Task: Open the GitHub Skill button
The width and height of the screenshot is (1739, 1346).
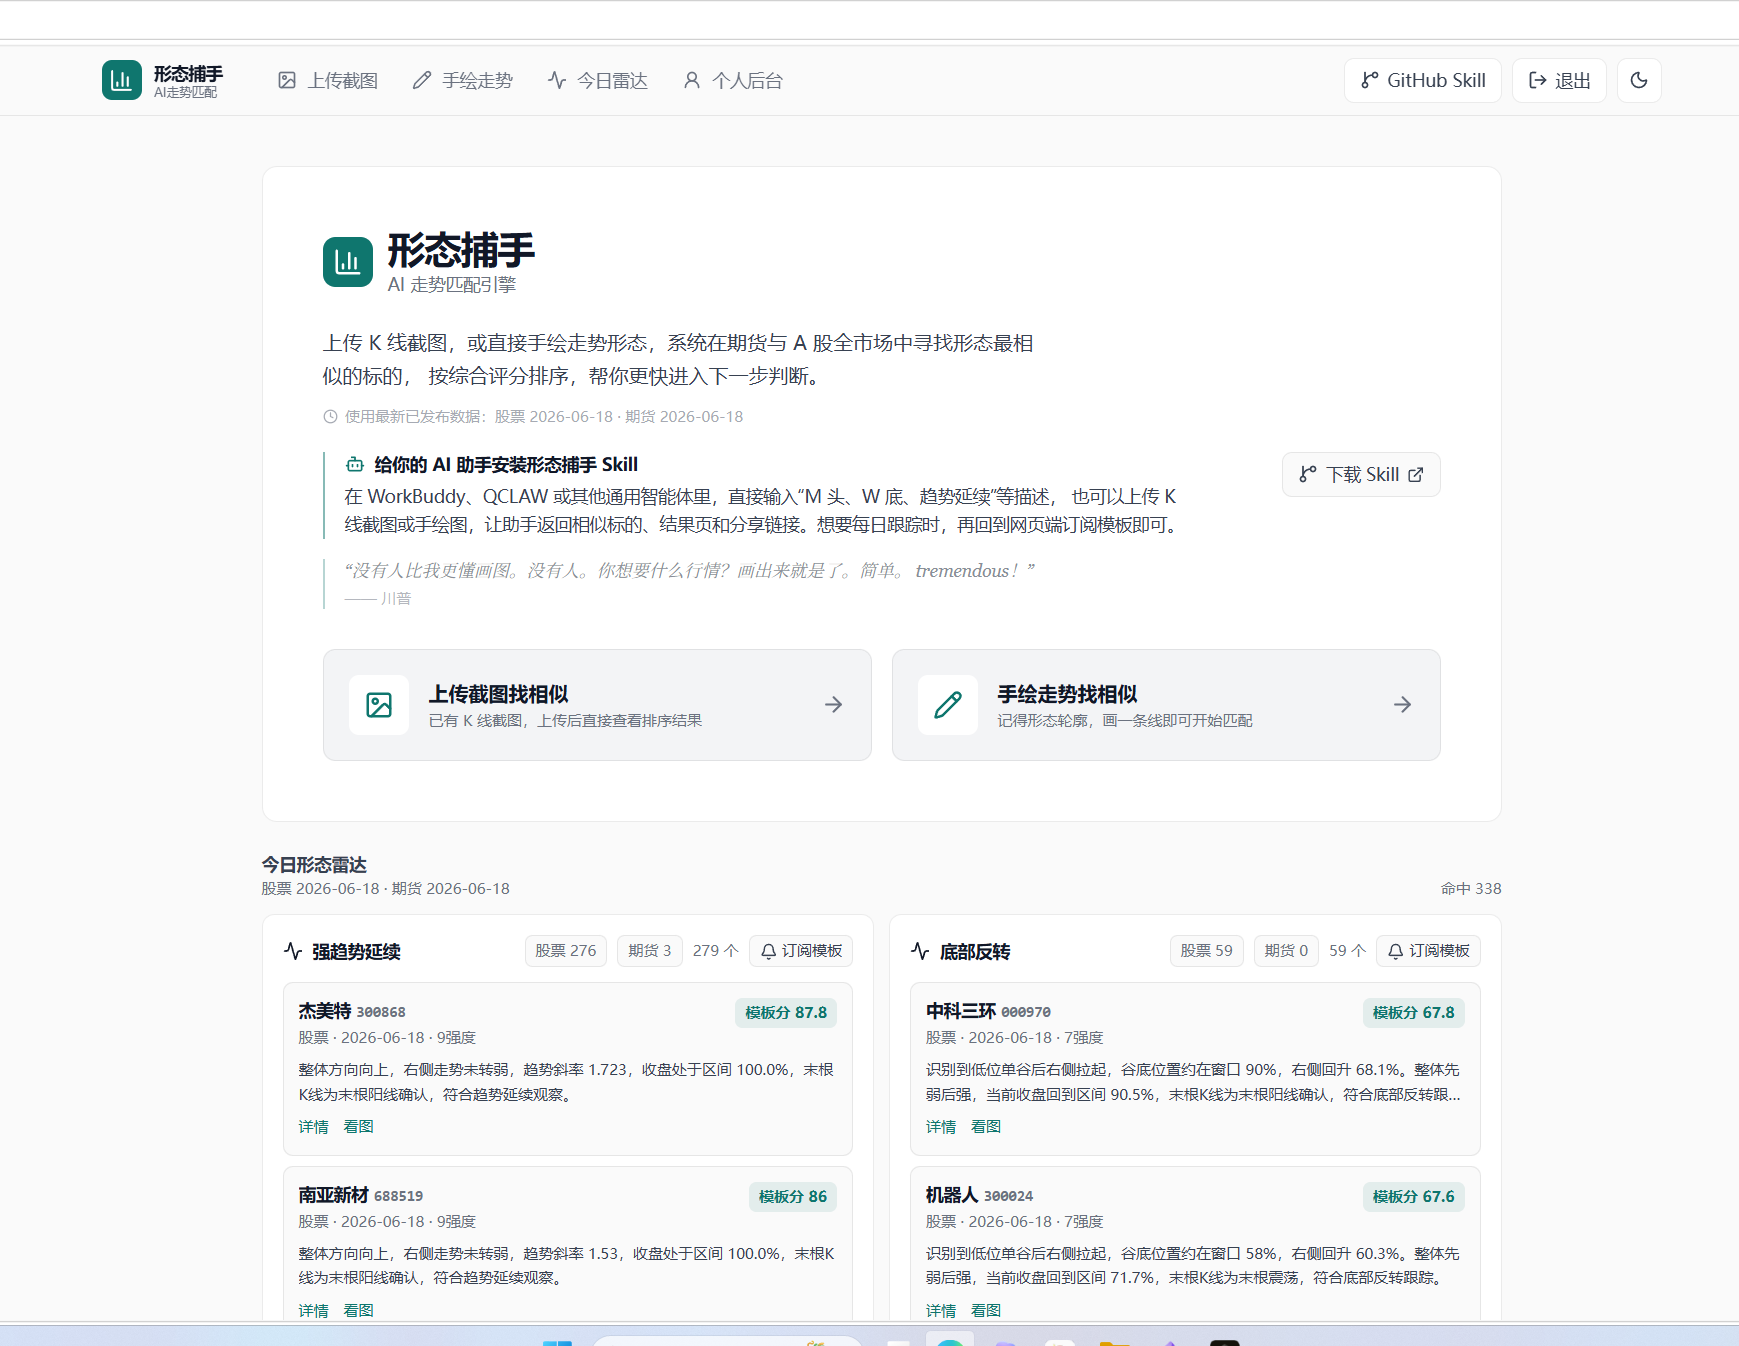Action: click(1423, 80)
